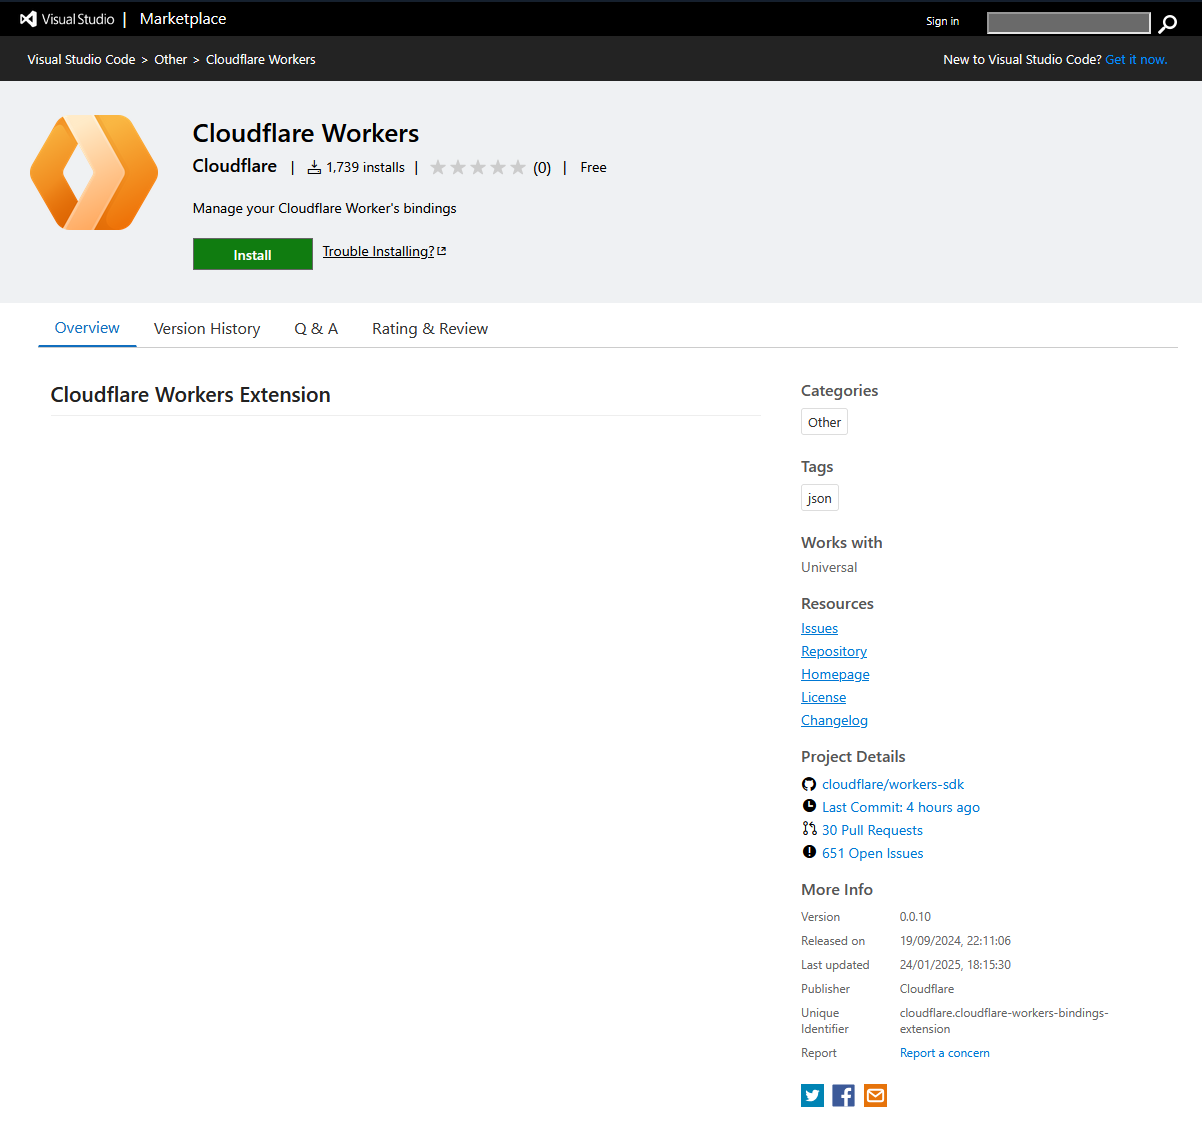Open the Overview tab
Viewport: 1202px width, 1133px height.
(x=87, y=328)
